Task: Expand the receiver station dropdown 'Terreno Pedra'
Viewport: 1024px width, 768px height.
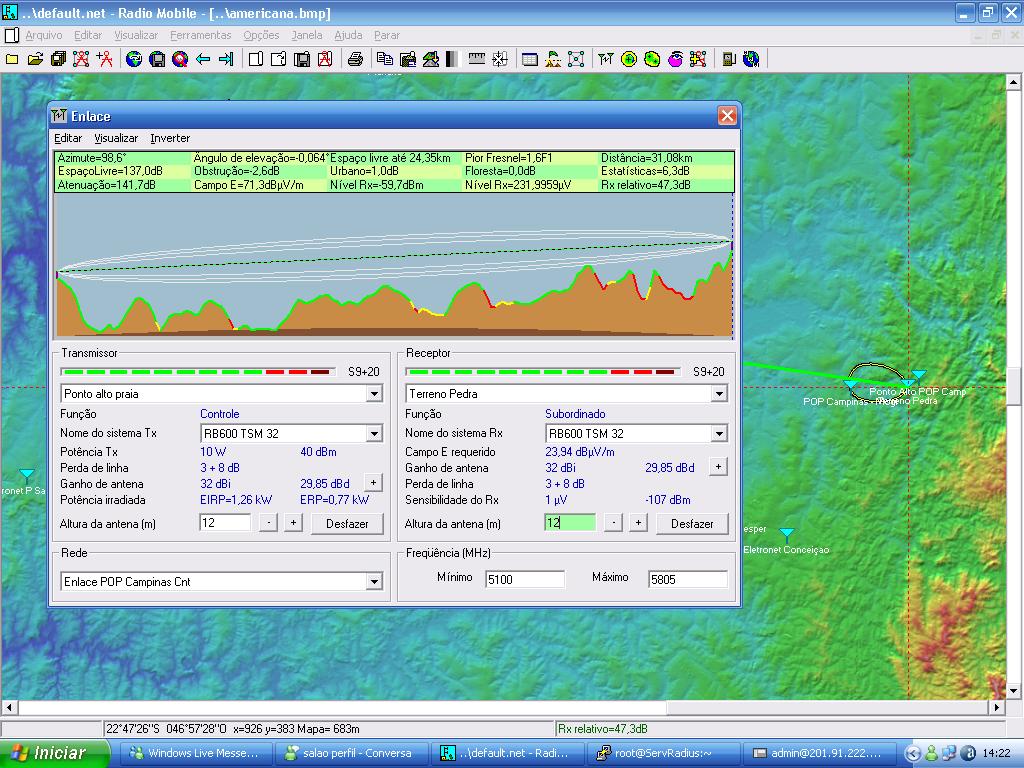Action: 719,394
